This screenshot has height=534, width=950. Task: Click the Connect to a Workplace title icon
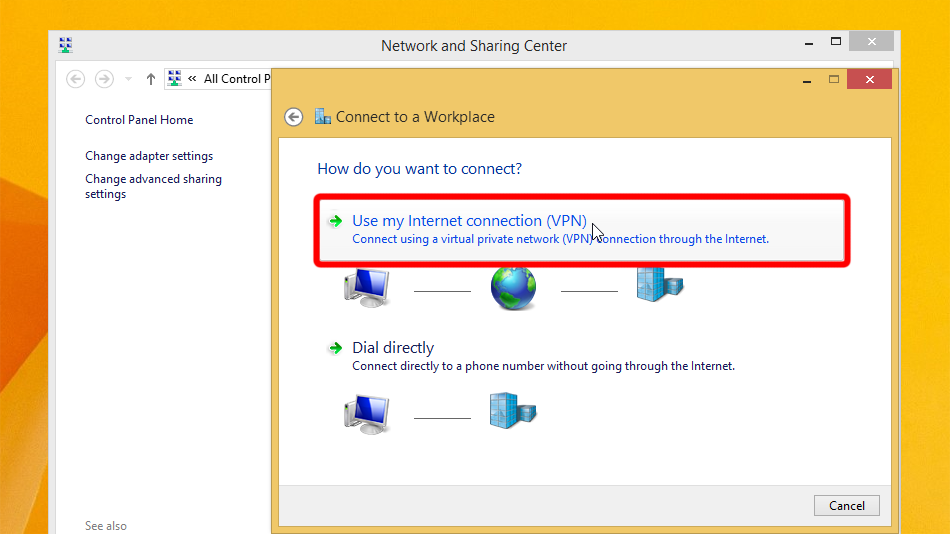pyautogui.click(x=322, y=117)
